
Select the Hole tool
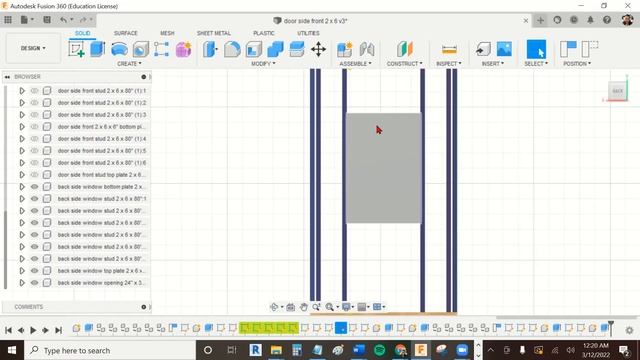click(x=140, y=49)
